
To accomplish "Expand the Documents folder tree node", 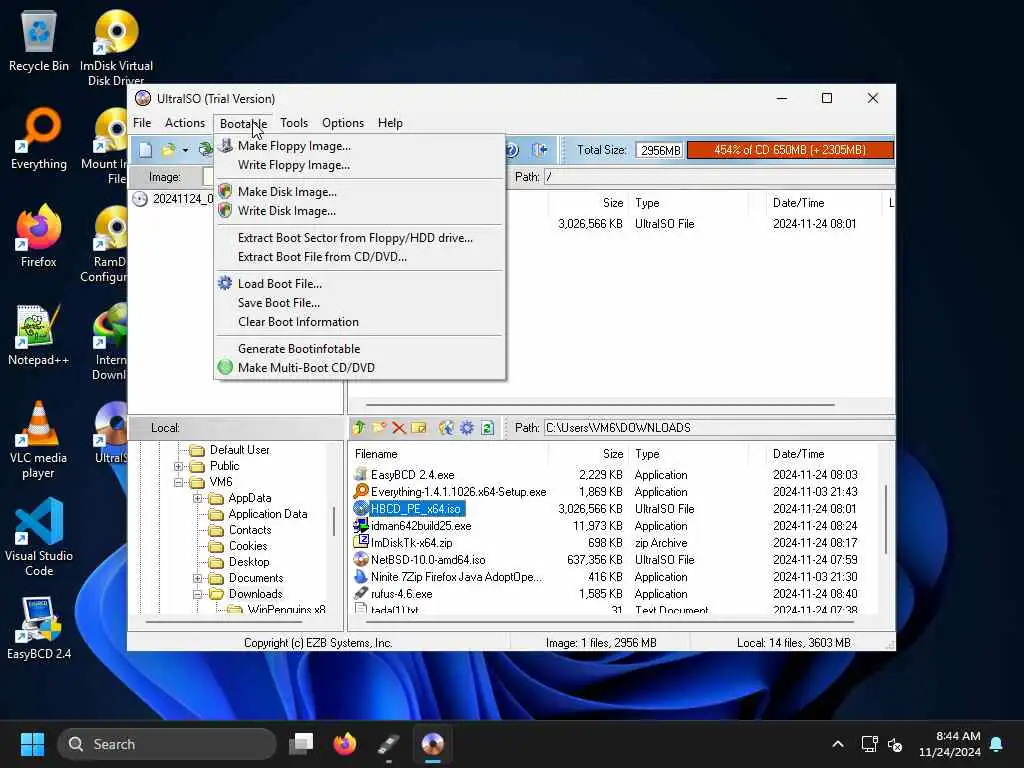I will click(197, 579).
